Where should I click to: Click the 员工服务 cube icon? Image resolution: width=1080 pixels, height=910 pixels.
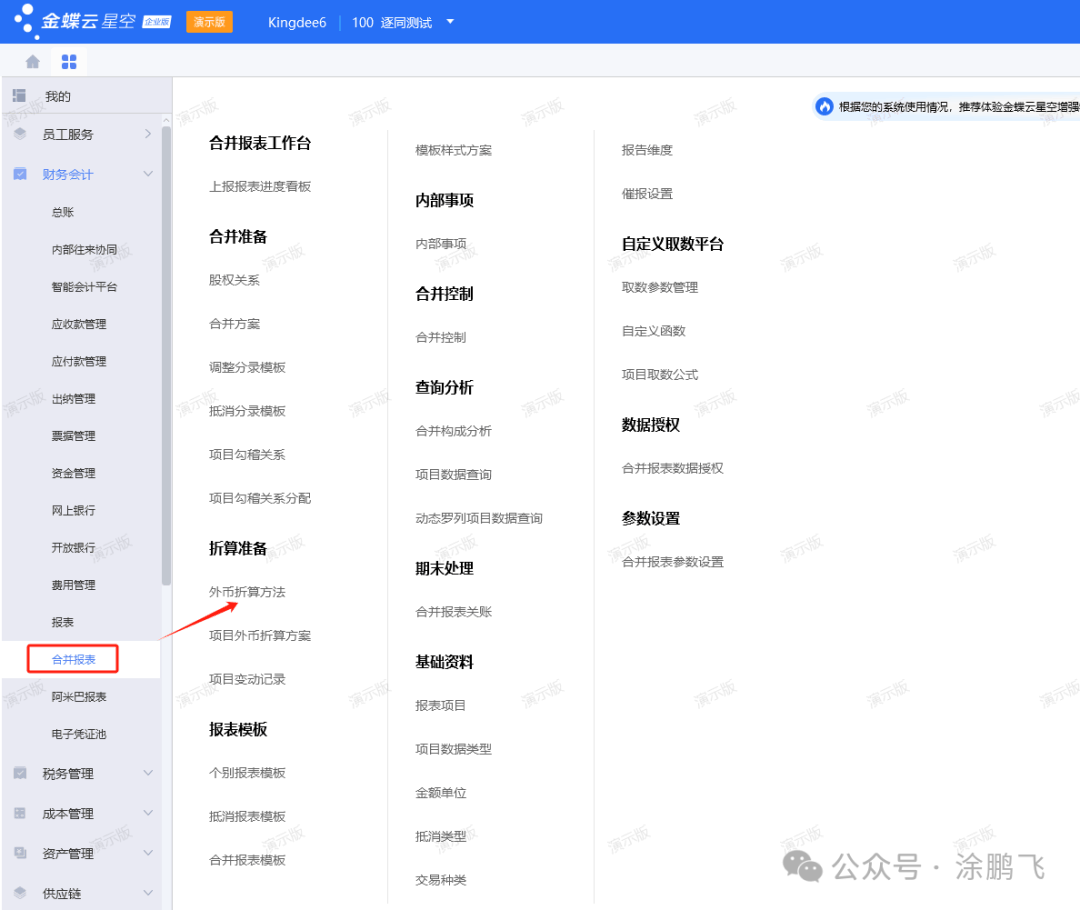[x=20, y=134]
